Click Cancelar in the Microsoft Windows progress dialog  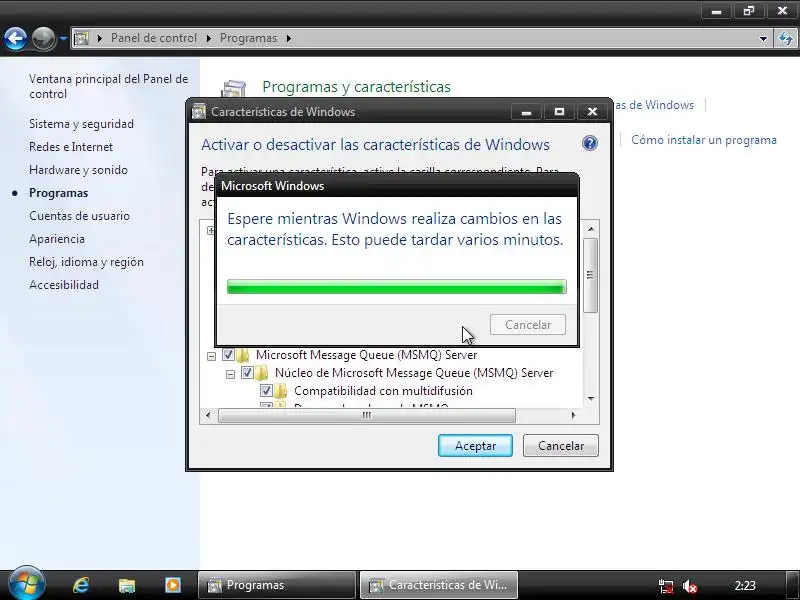click(528, 325)
